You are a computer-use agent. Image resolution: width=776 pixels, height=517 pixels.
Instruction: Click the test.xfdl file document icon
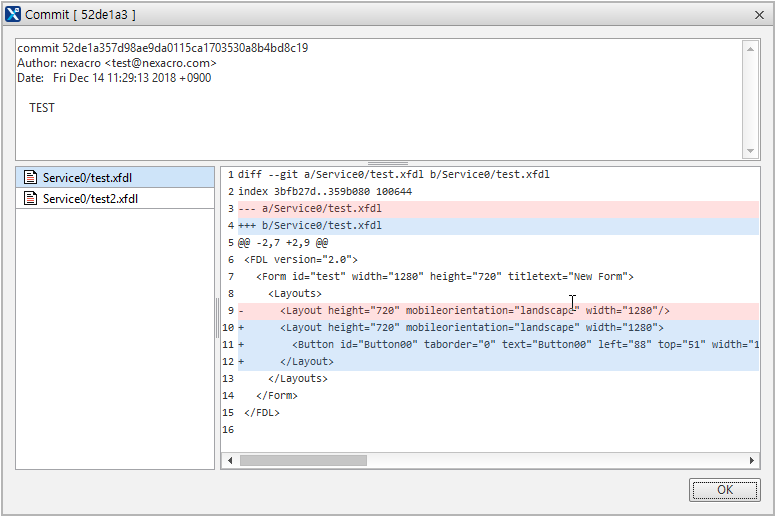tap(30, 178)
